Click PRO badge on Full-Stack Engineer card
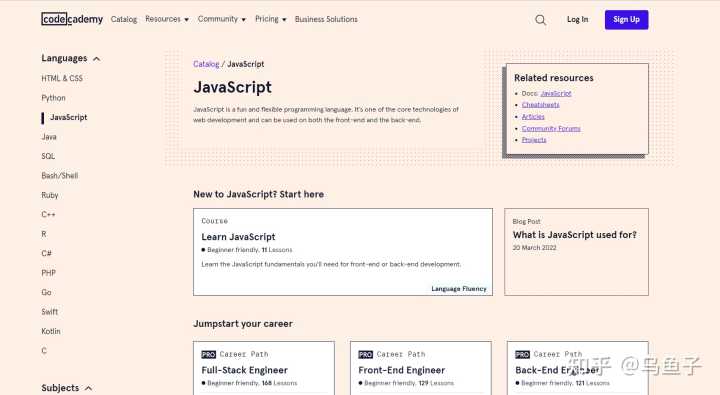The width and height of the screenshot is (720, 395). [x=208, y=355]
